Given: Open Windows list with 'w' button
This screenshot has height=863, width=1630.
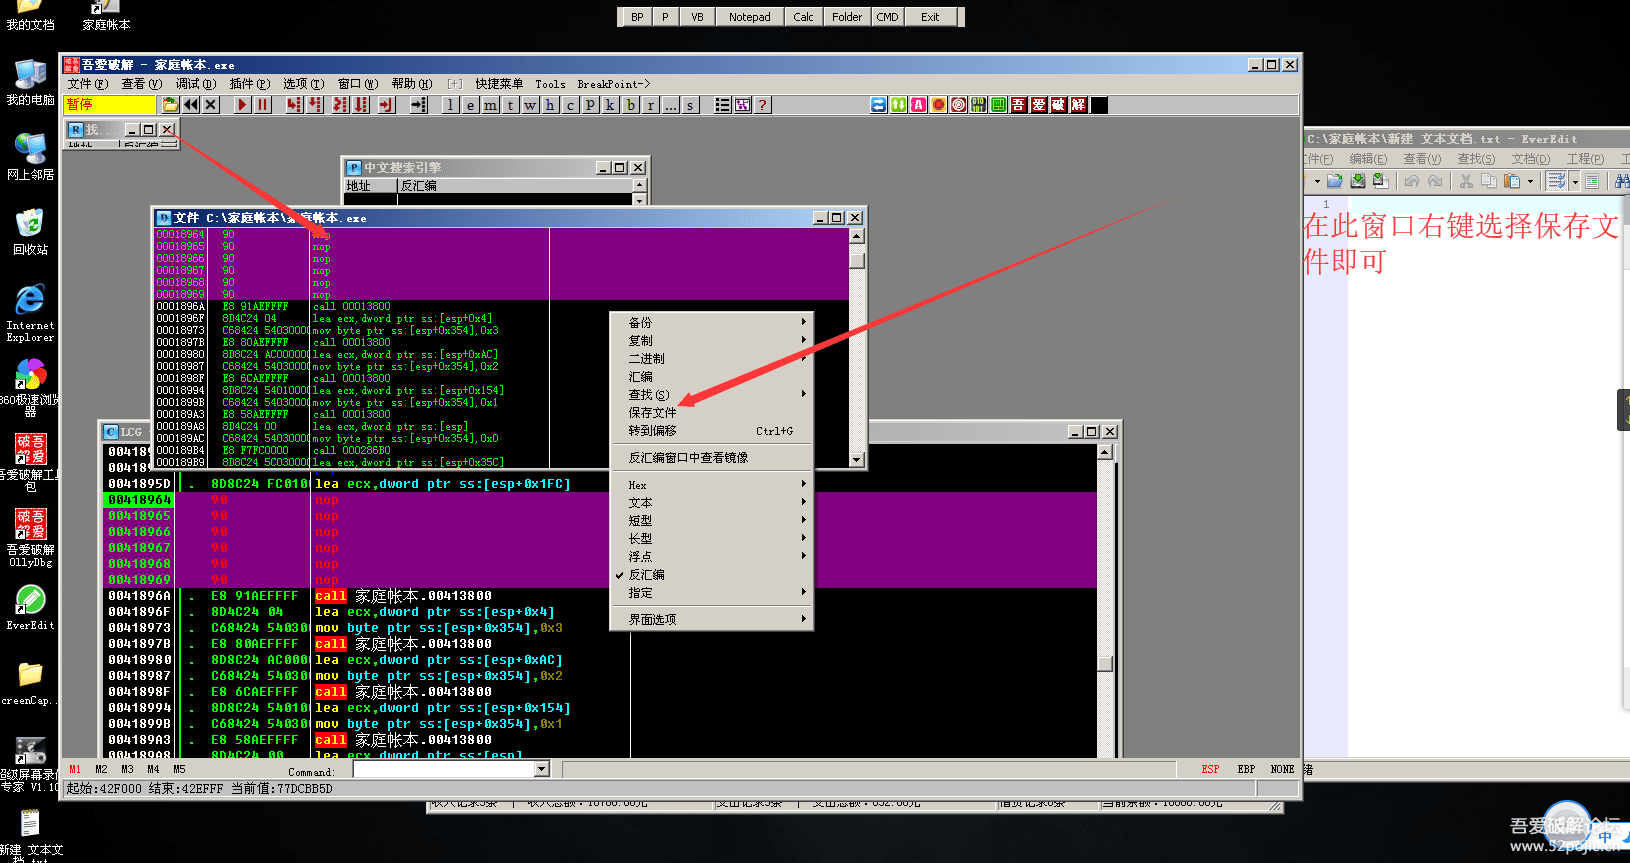Looking at the screenshot, I should pyautogui.click(x=531, y=105).
